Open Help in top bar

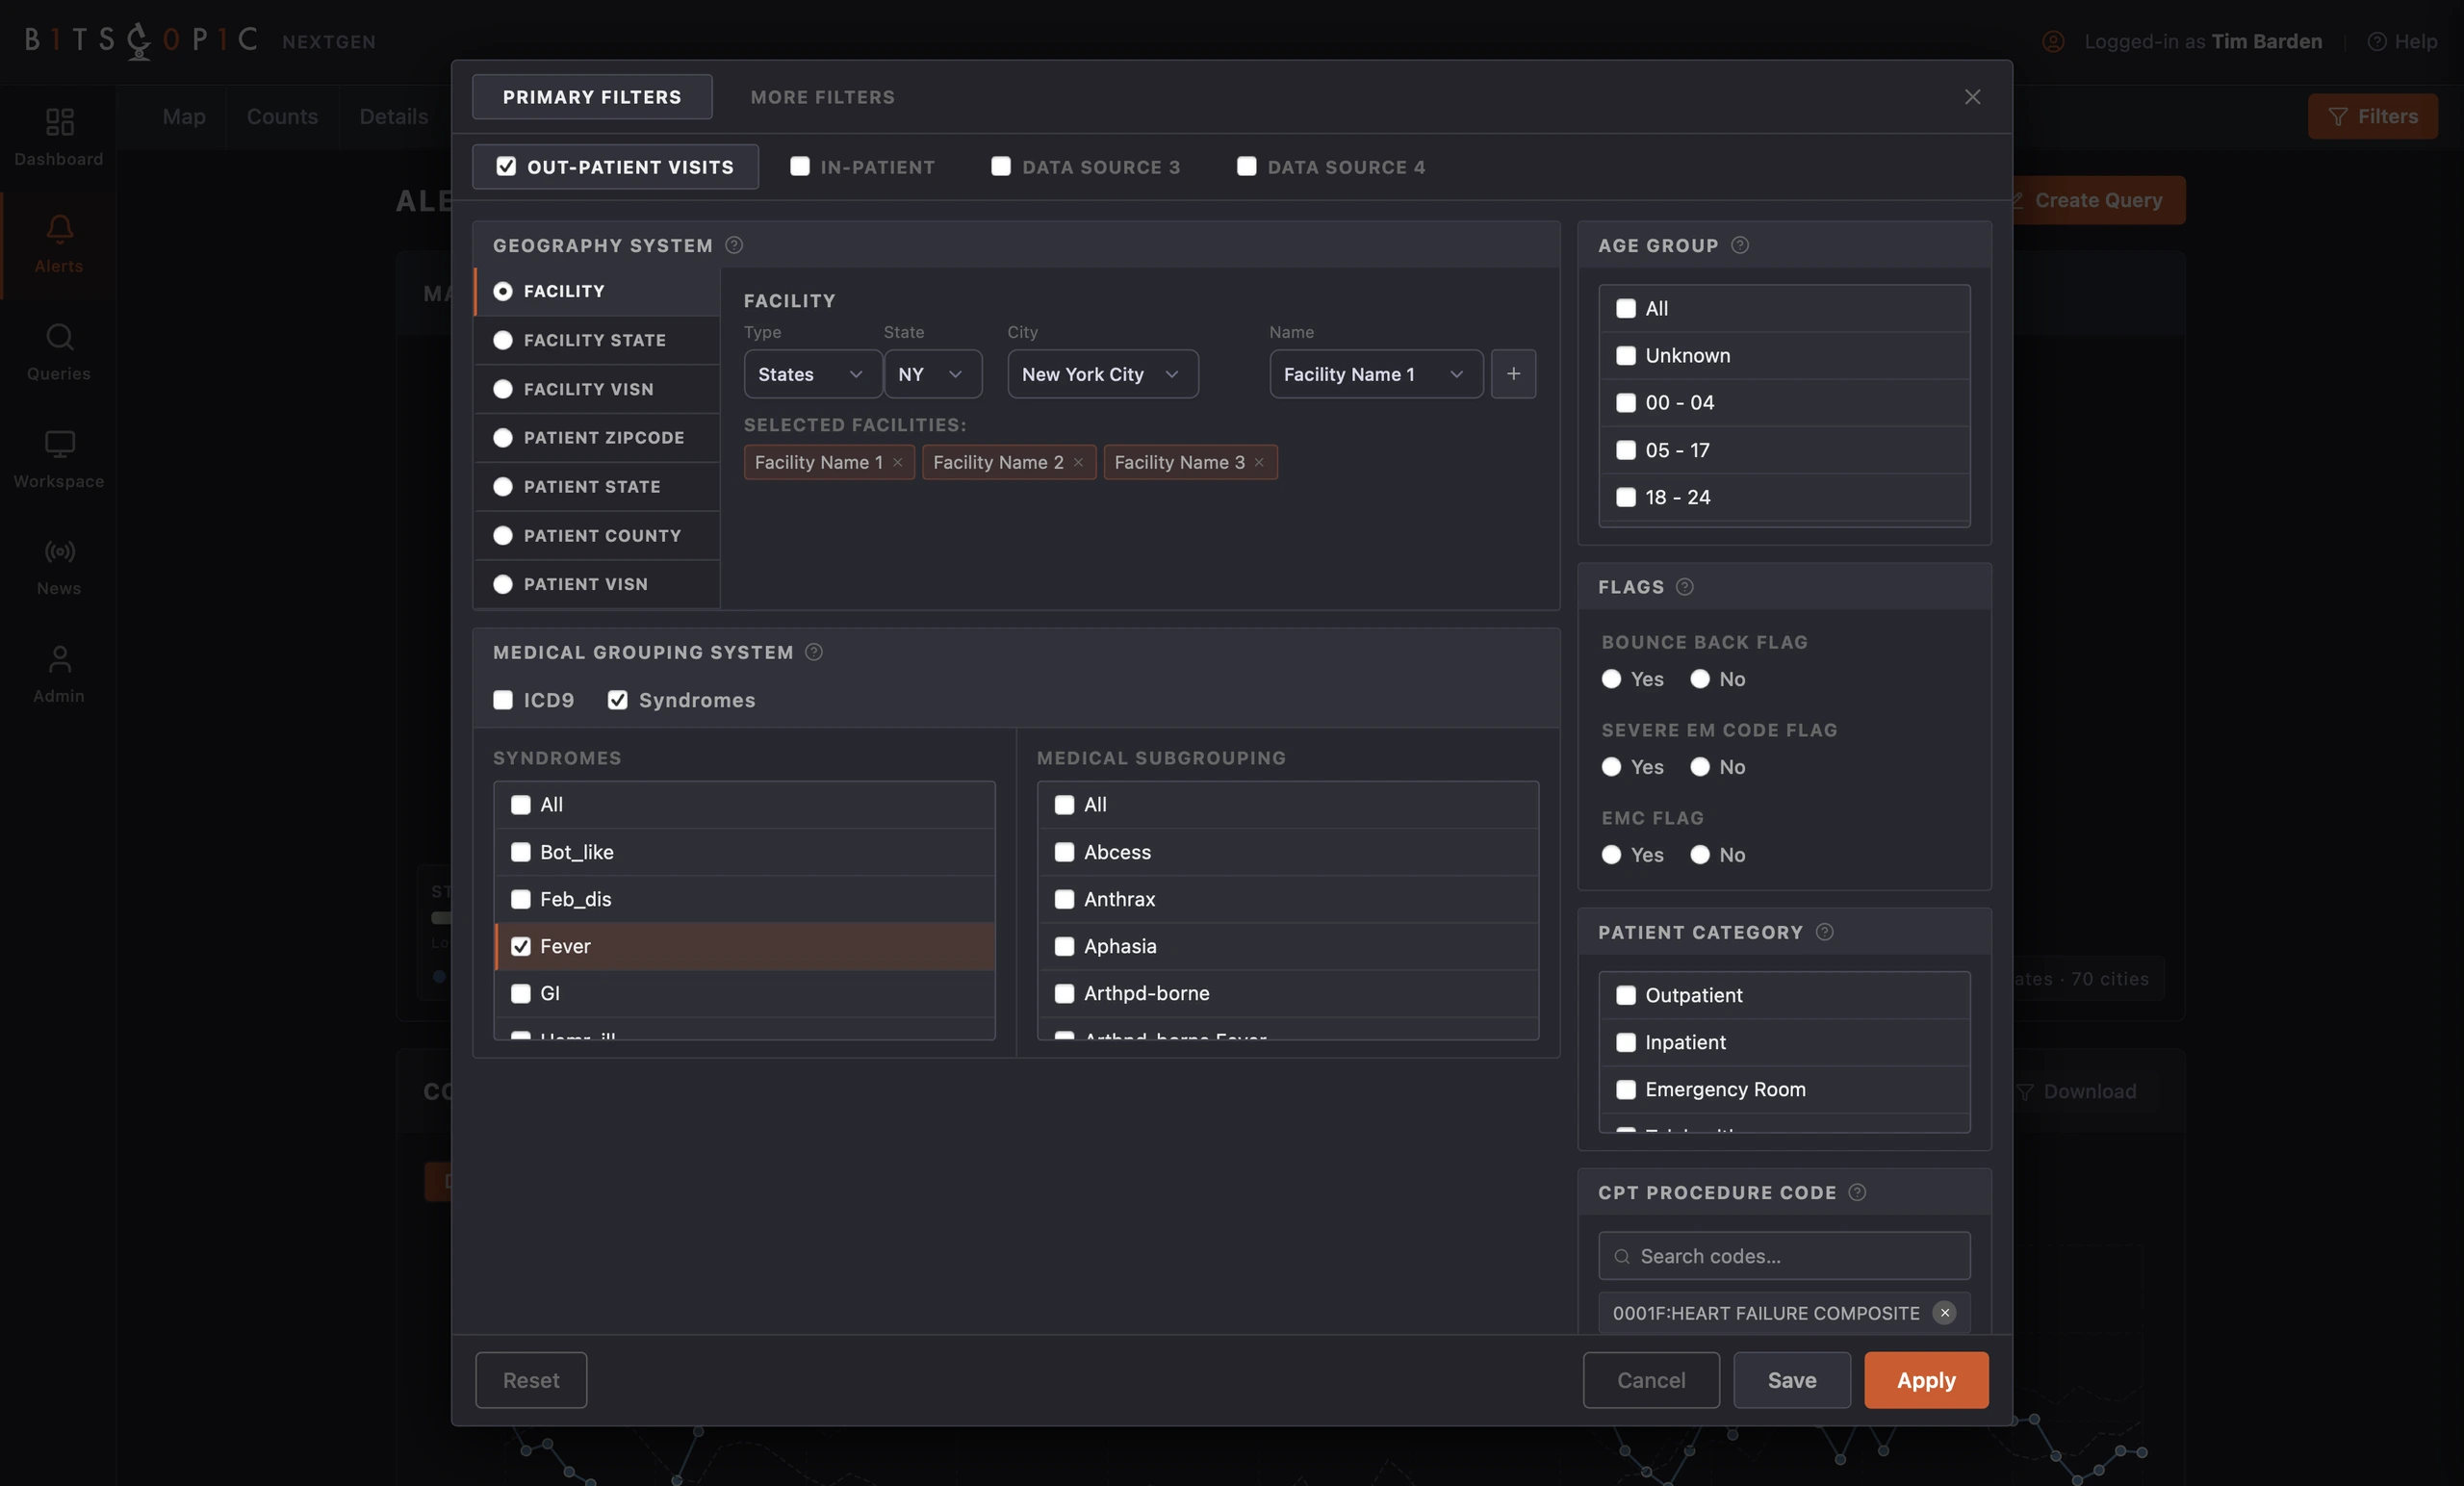(2402, 41)
